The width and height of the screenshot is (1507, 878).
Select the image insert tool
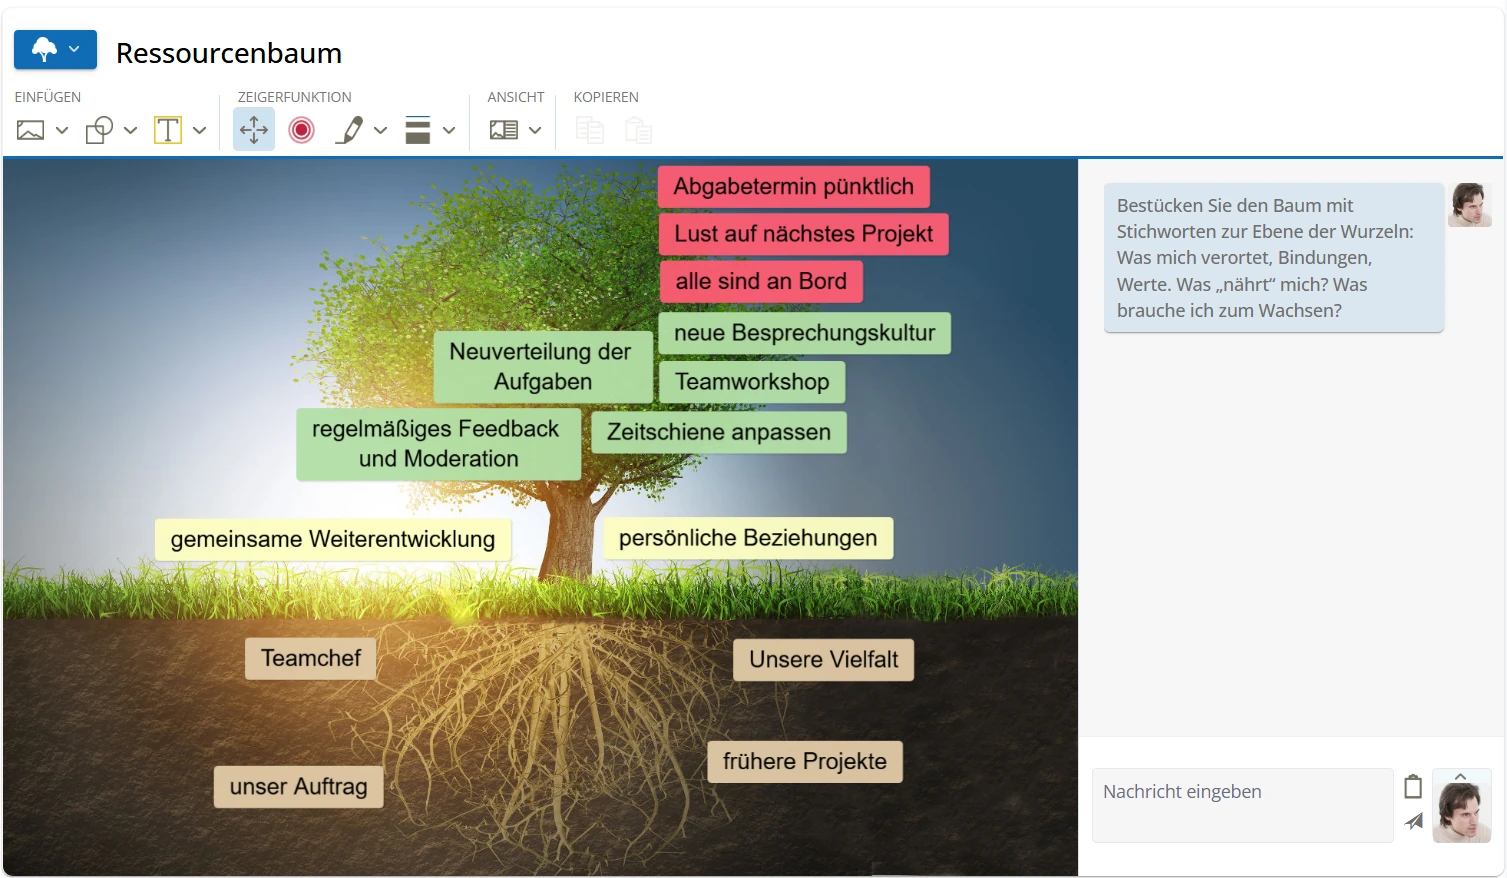point(29,129)
